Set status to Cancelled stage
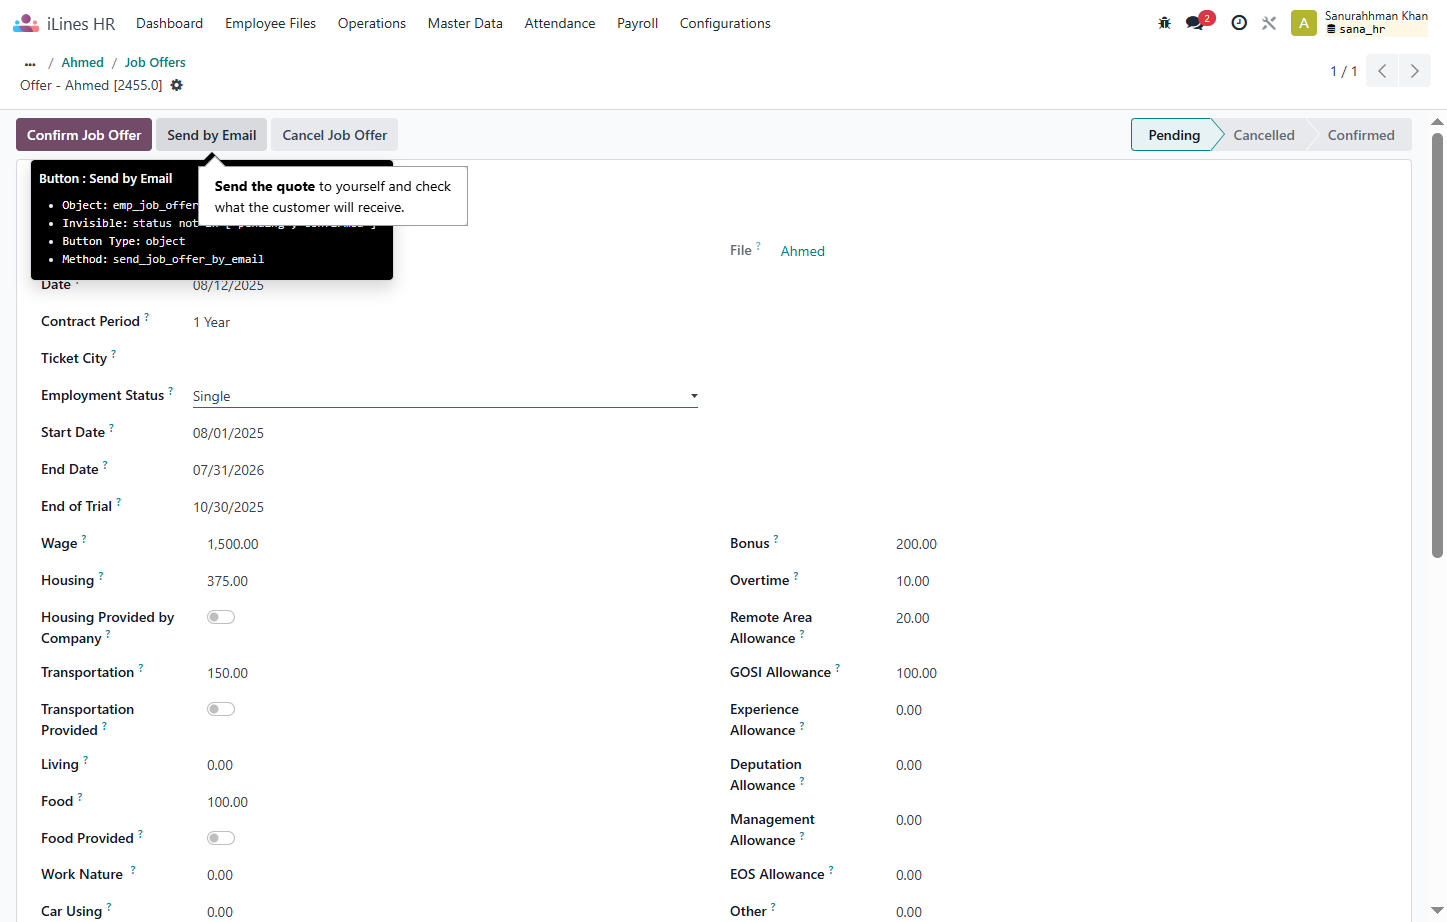 click(x=1264, y=135)
